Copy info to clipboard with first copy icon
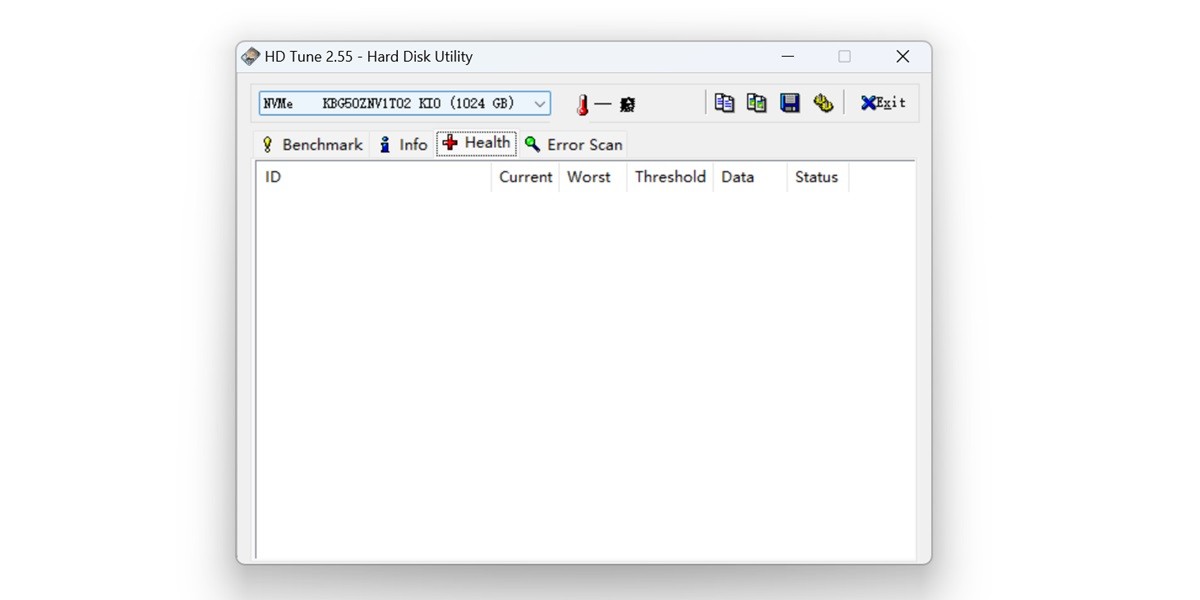 click(724, 103)
